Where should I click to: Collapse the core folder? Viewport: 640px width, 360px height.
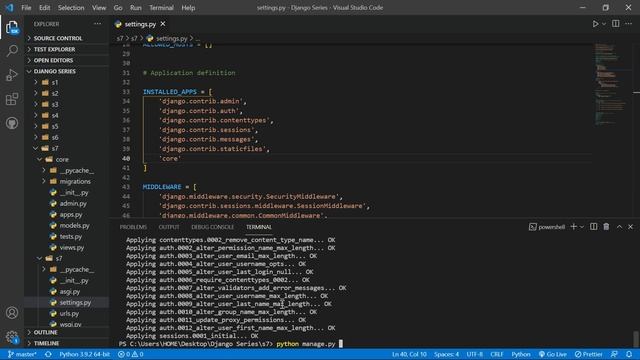pyautogui.click(x=67, y=159)
